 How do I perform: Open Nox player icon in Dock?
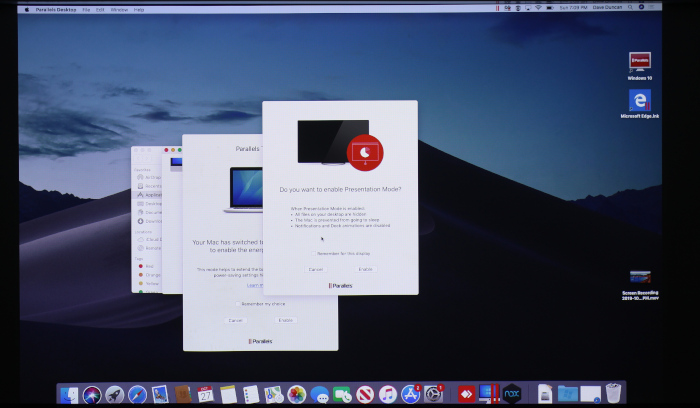[512, 395]
